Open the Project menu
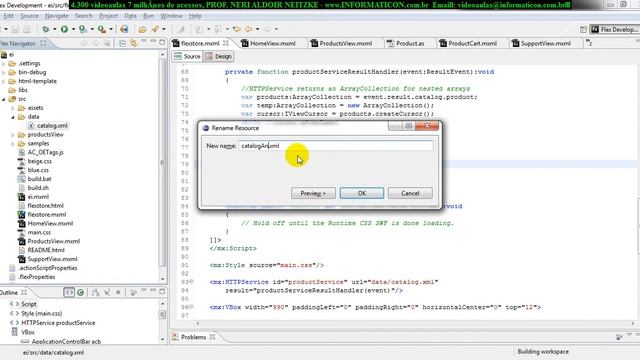Image resolution: width=640 pixels, height=360 pixels. pos(108,16)
